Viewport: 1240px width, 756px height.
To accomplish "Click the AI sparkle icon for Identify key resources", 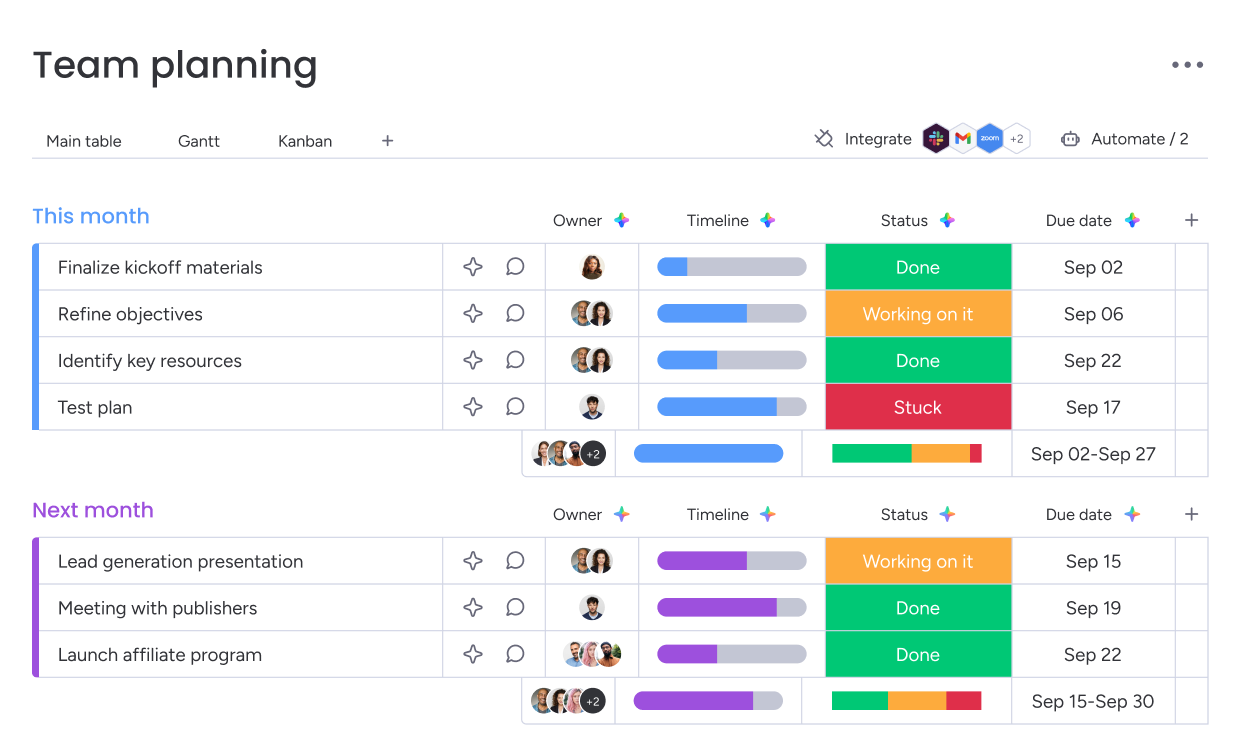I will tap(473, 361).
